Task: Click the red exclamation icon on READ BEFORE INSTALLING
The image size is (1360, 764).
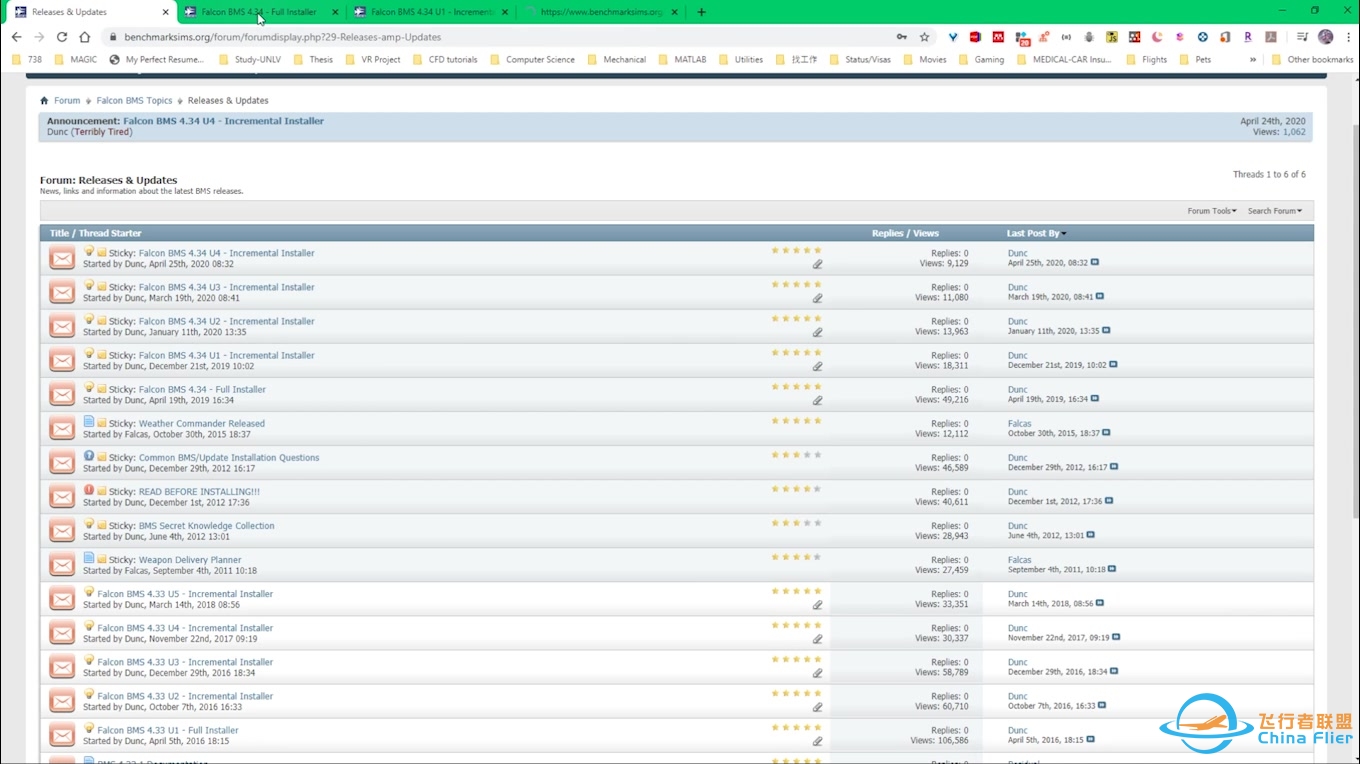Action: [89, 490]
